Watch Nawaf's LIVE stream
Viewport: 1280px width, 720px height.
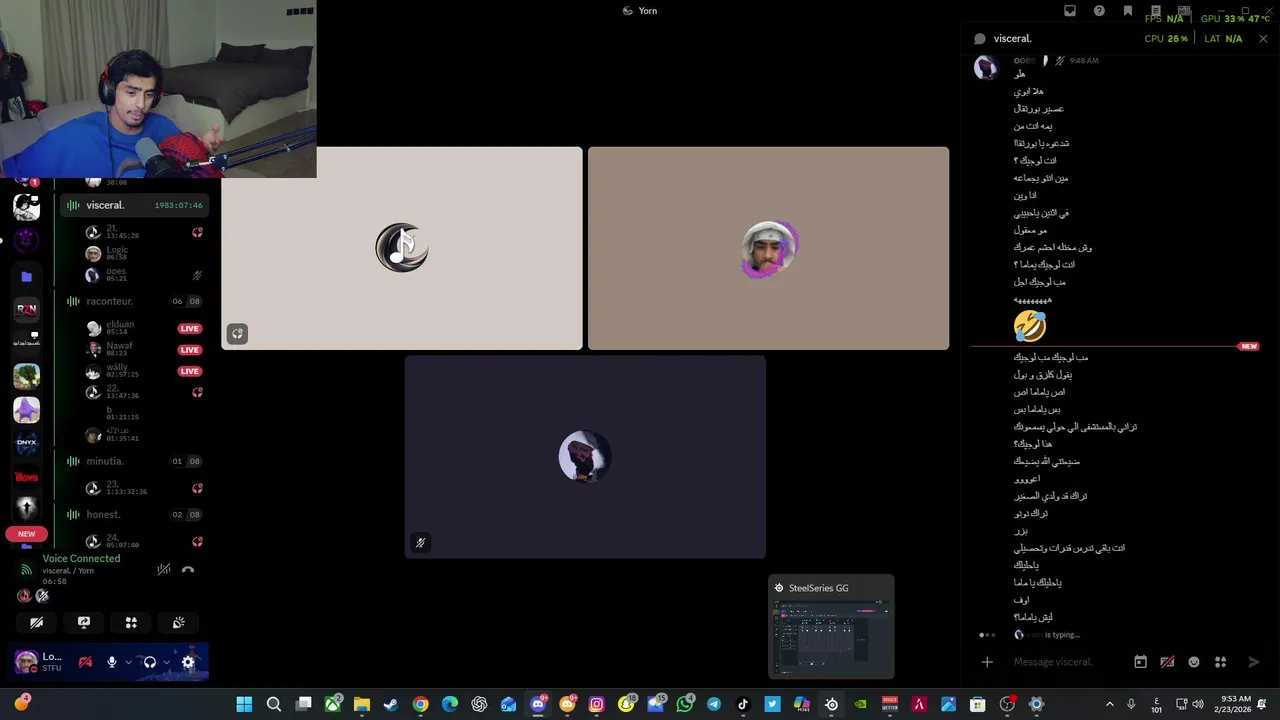189,350
